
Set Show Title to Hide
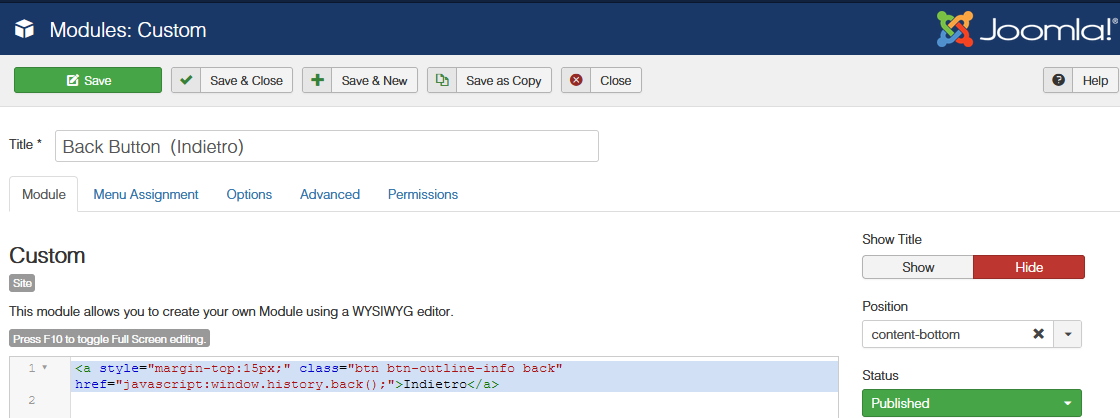click(x=1029, y=268)
